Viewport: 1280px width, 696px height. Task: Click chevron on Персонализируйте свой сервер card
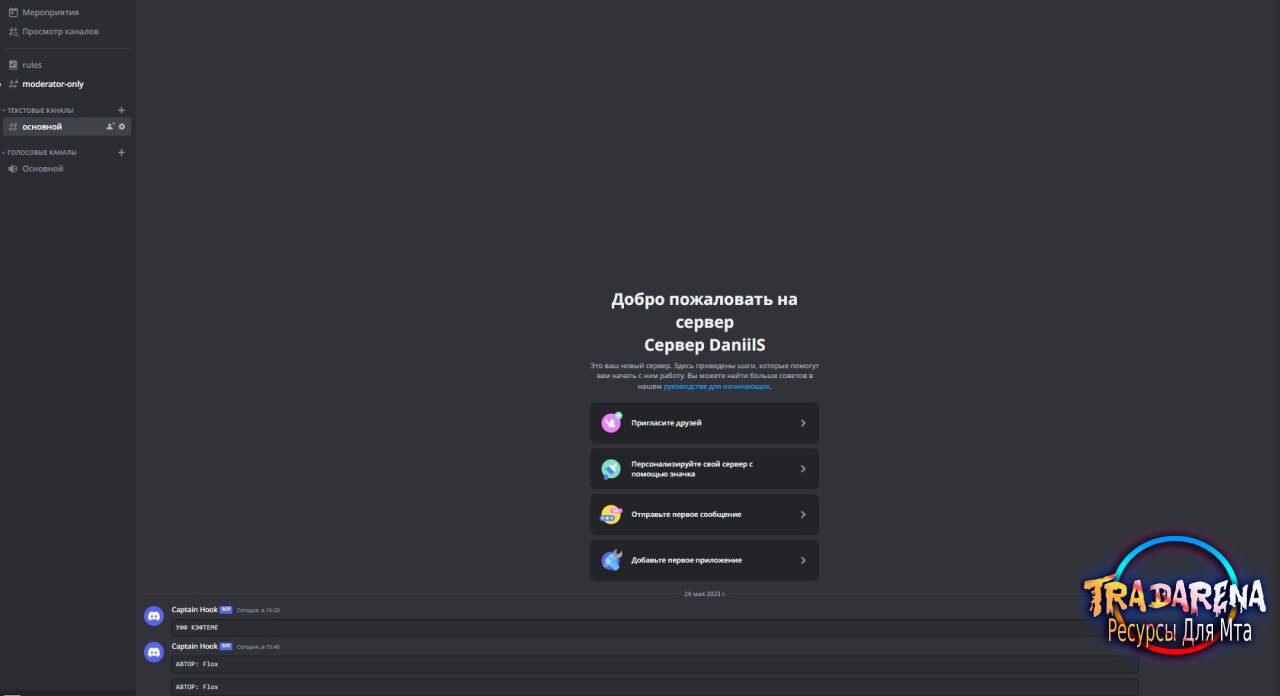pos(803,469)
